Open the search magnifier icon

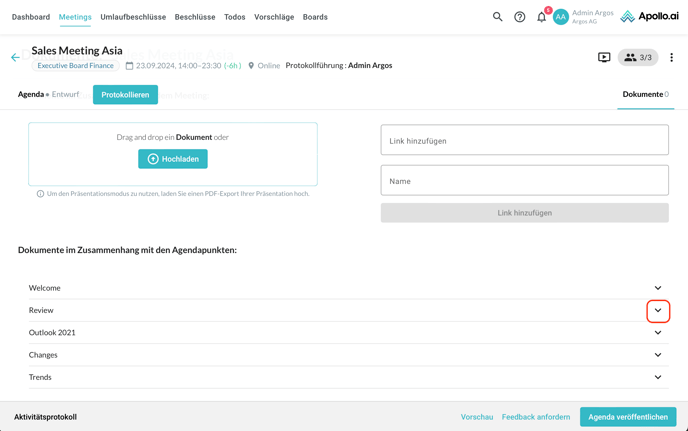click(x=497, y=17)
